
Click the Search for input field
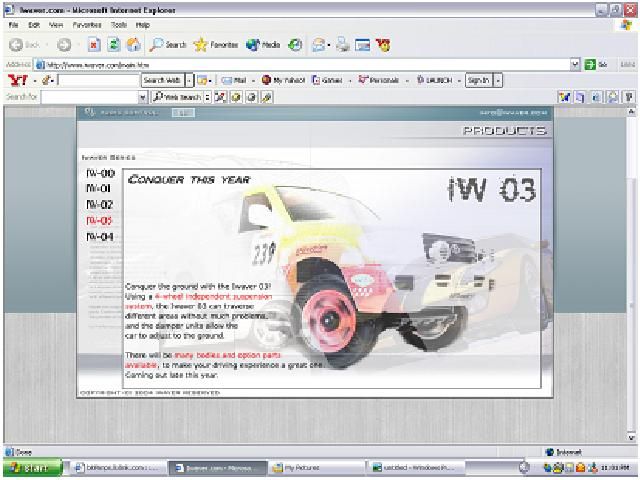click(x=90, y=97)
